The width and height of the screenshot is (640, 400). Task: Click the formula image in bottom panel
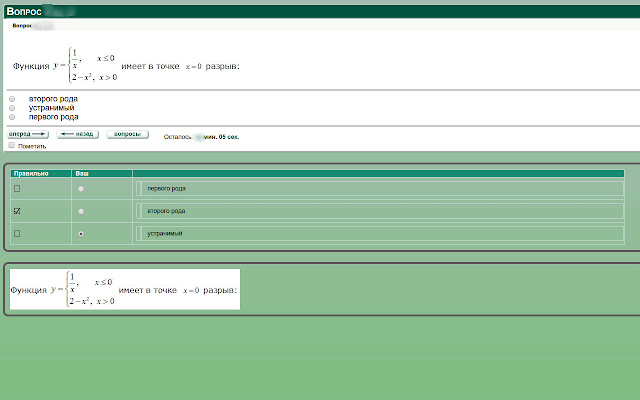pyautogui.click(x=125, y=289)
